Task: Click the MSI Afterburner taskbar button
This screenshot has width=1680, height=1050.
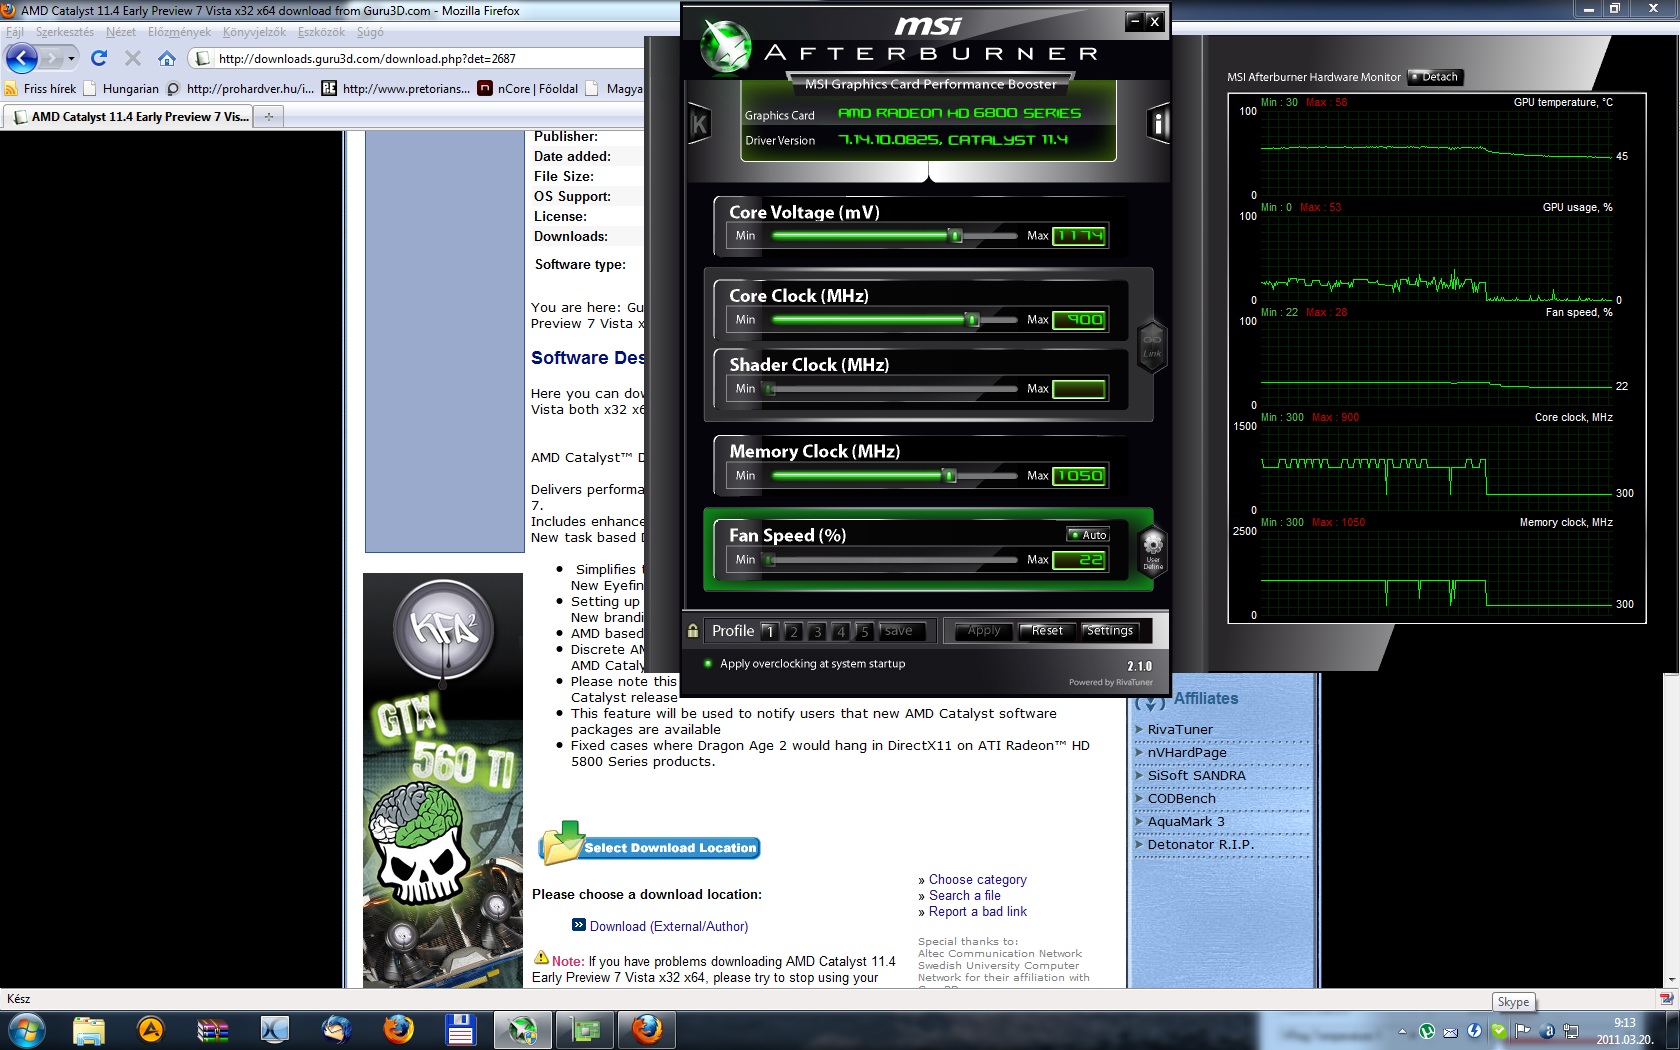Action: click(x=522, y=1030)
